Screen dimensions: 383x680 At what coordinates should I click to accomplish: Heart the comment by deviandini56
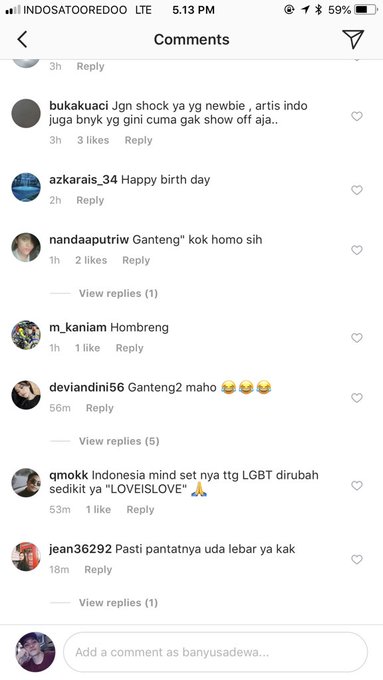(357, 398)
